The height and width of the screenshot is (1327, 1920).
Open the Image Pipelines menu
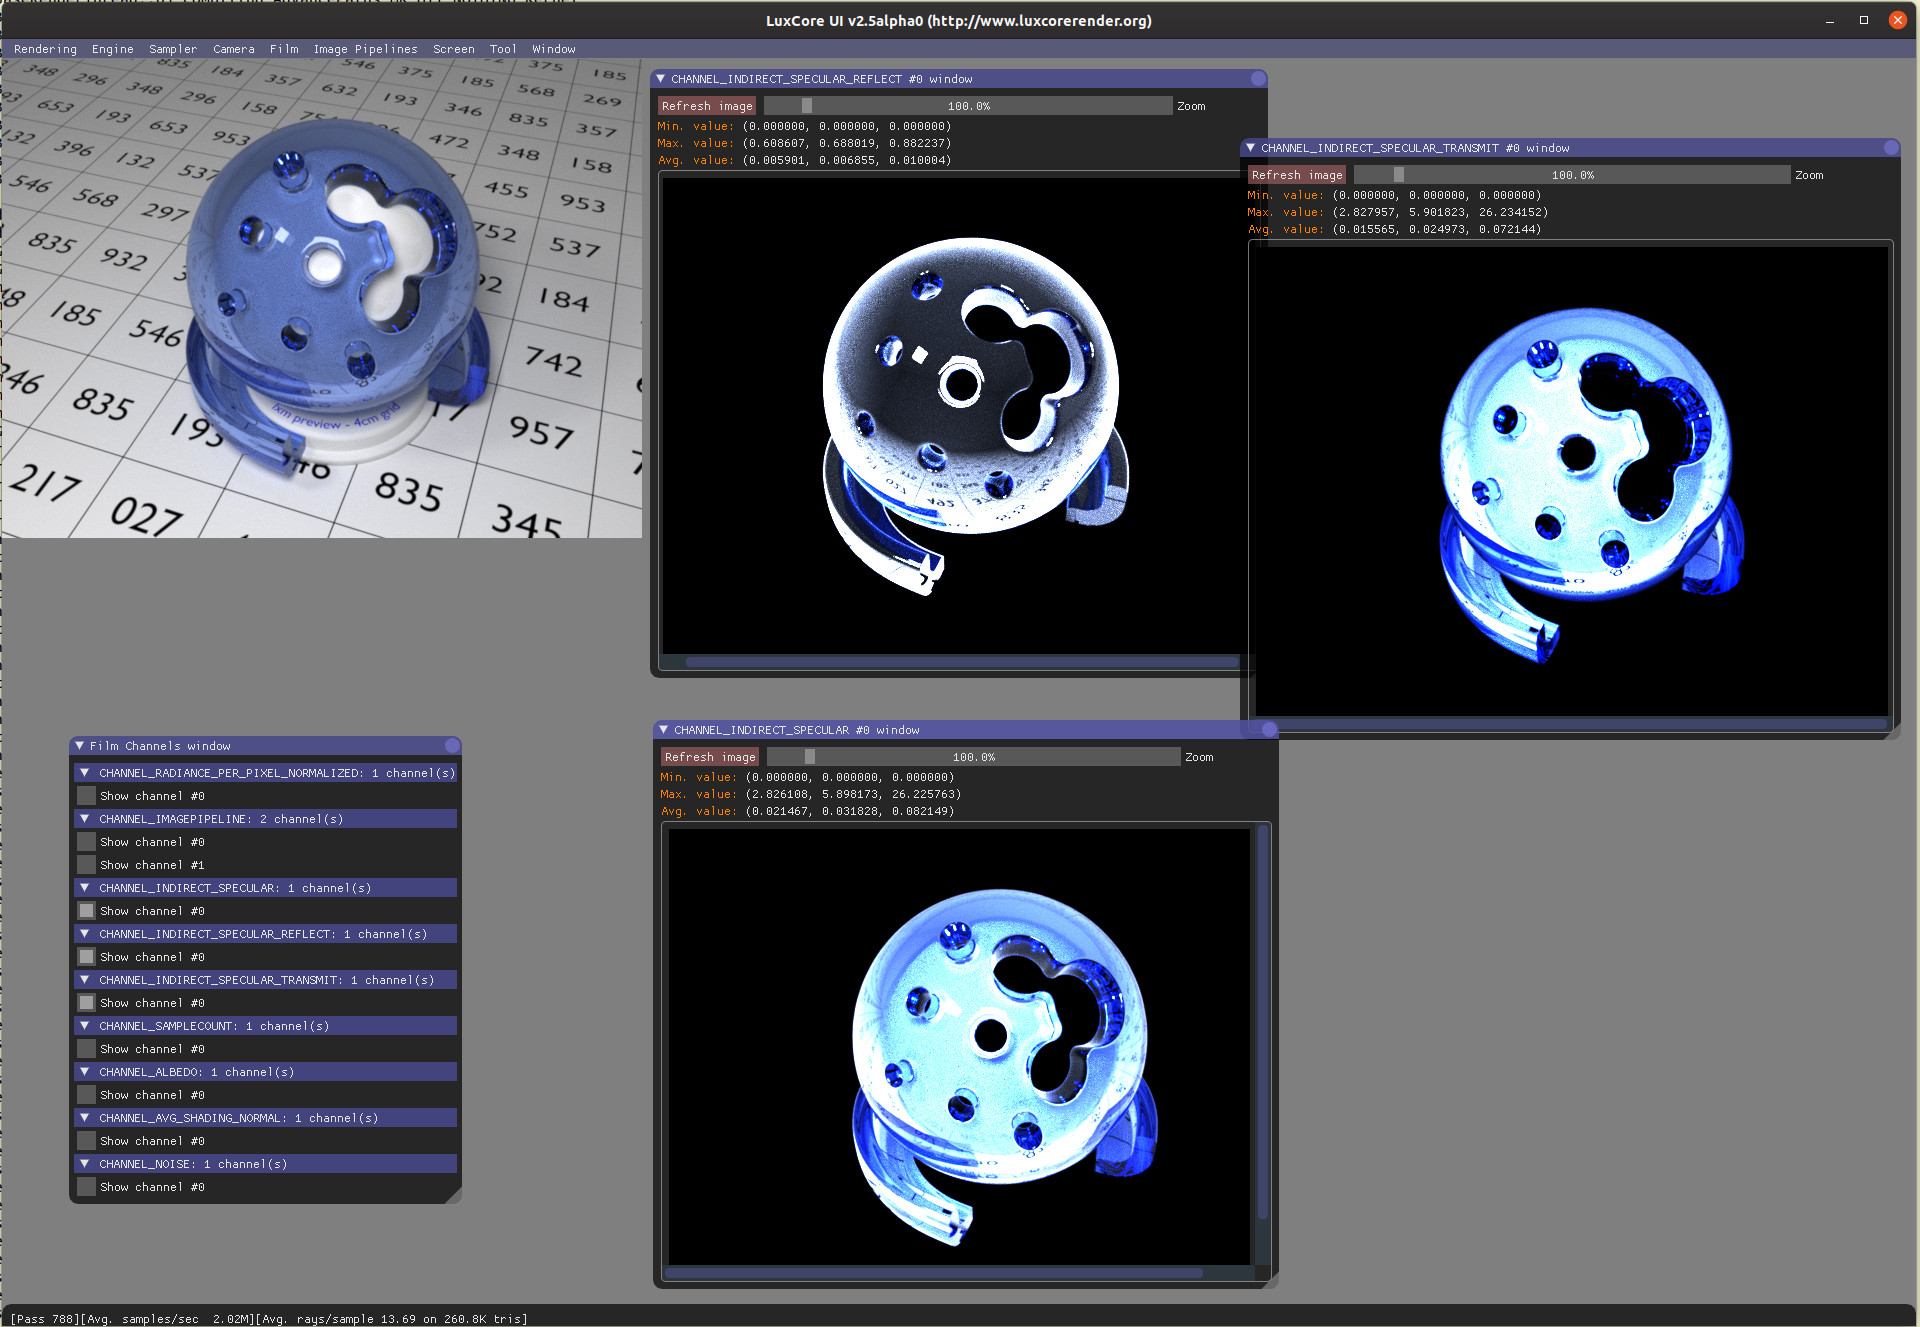click(x=365, y=49)
